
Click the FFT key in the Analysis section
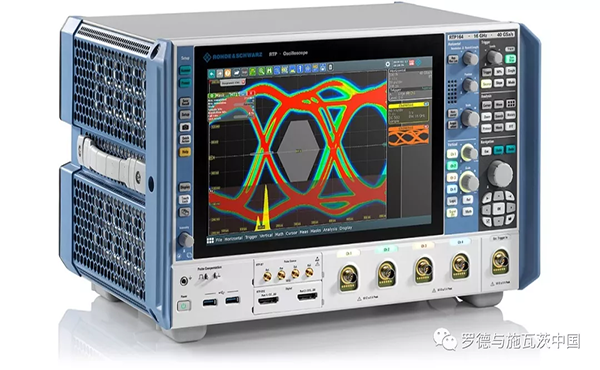pos(511,126)
